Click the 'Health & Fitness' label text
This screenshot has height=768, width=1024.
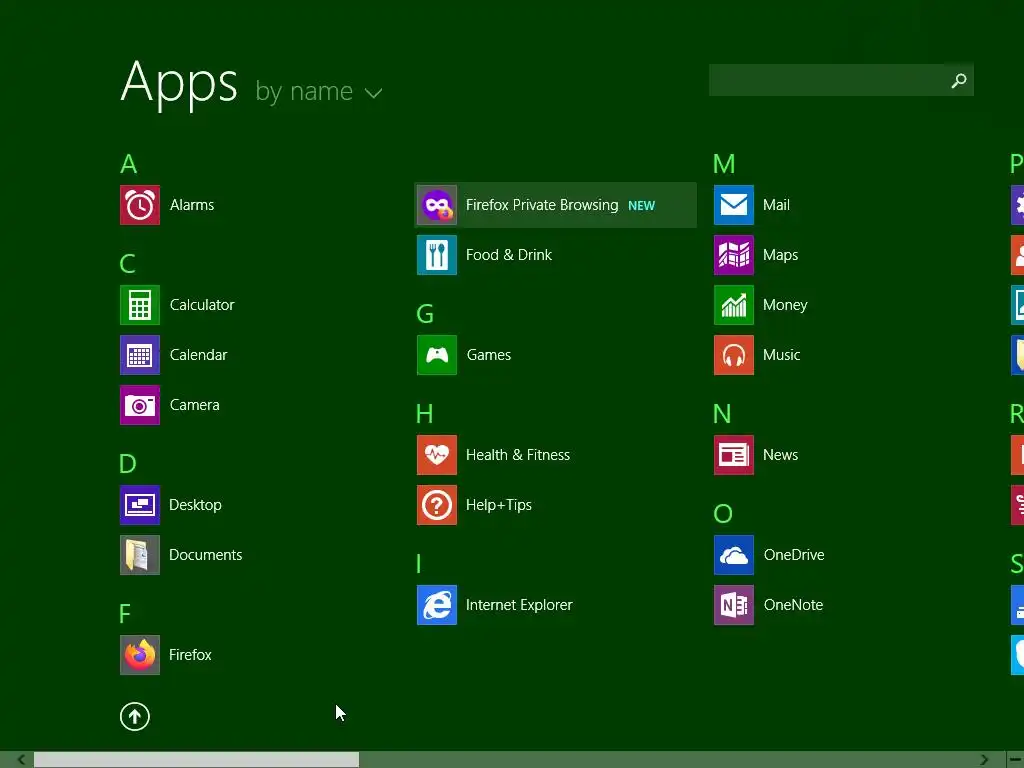tap(518, 455)
